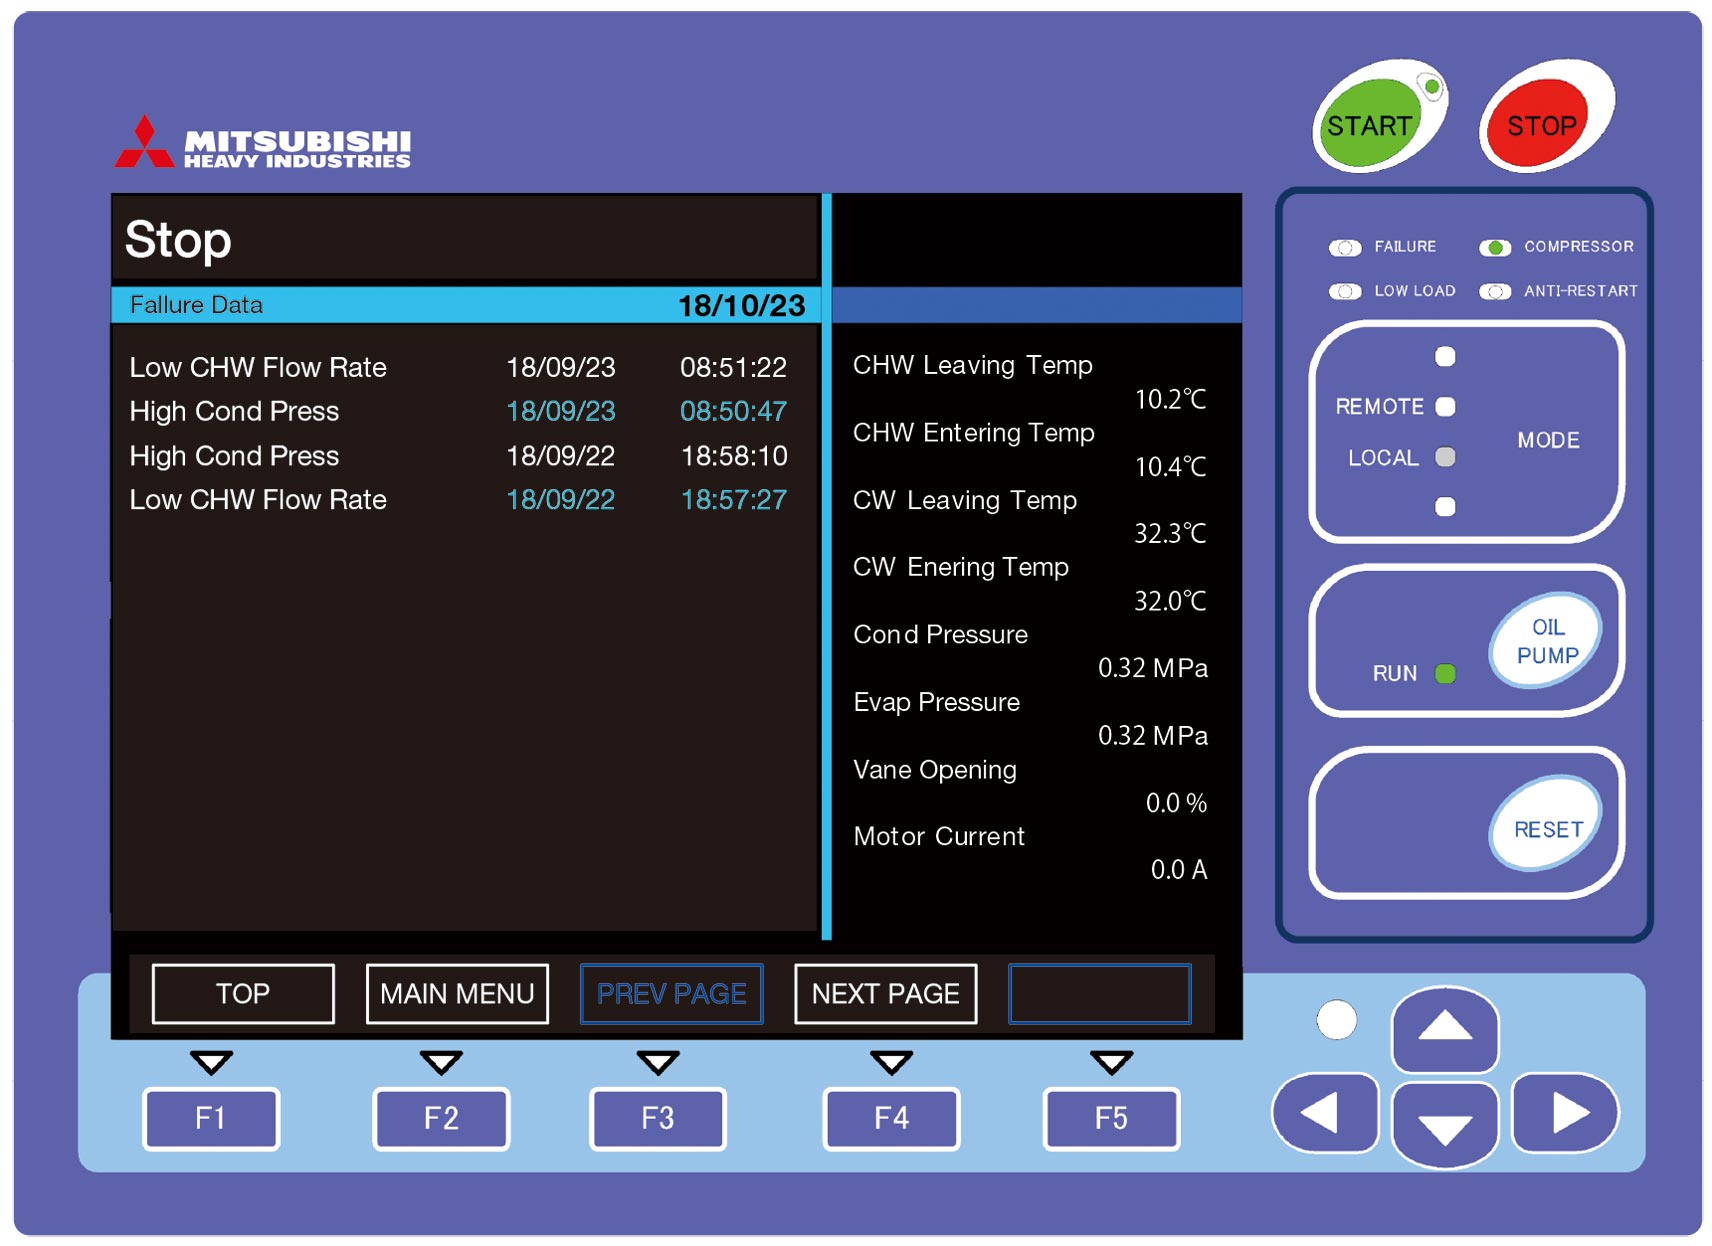This screenshot has height=1246, width=1712.
Task: Click the down arrow navigation key
Action: click(1445, 1126)
